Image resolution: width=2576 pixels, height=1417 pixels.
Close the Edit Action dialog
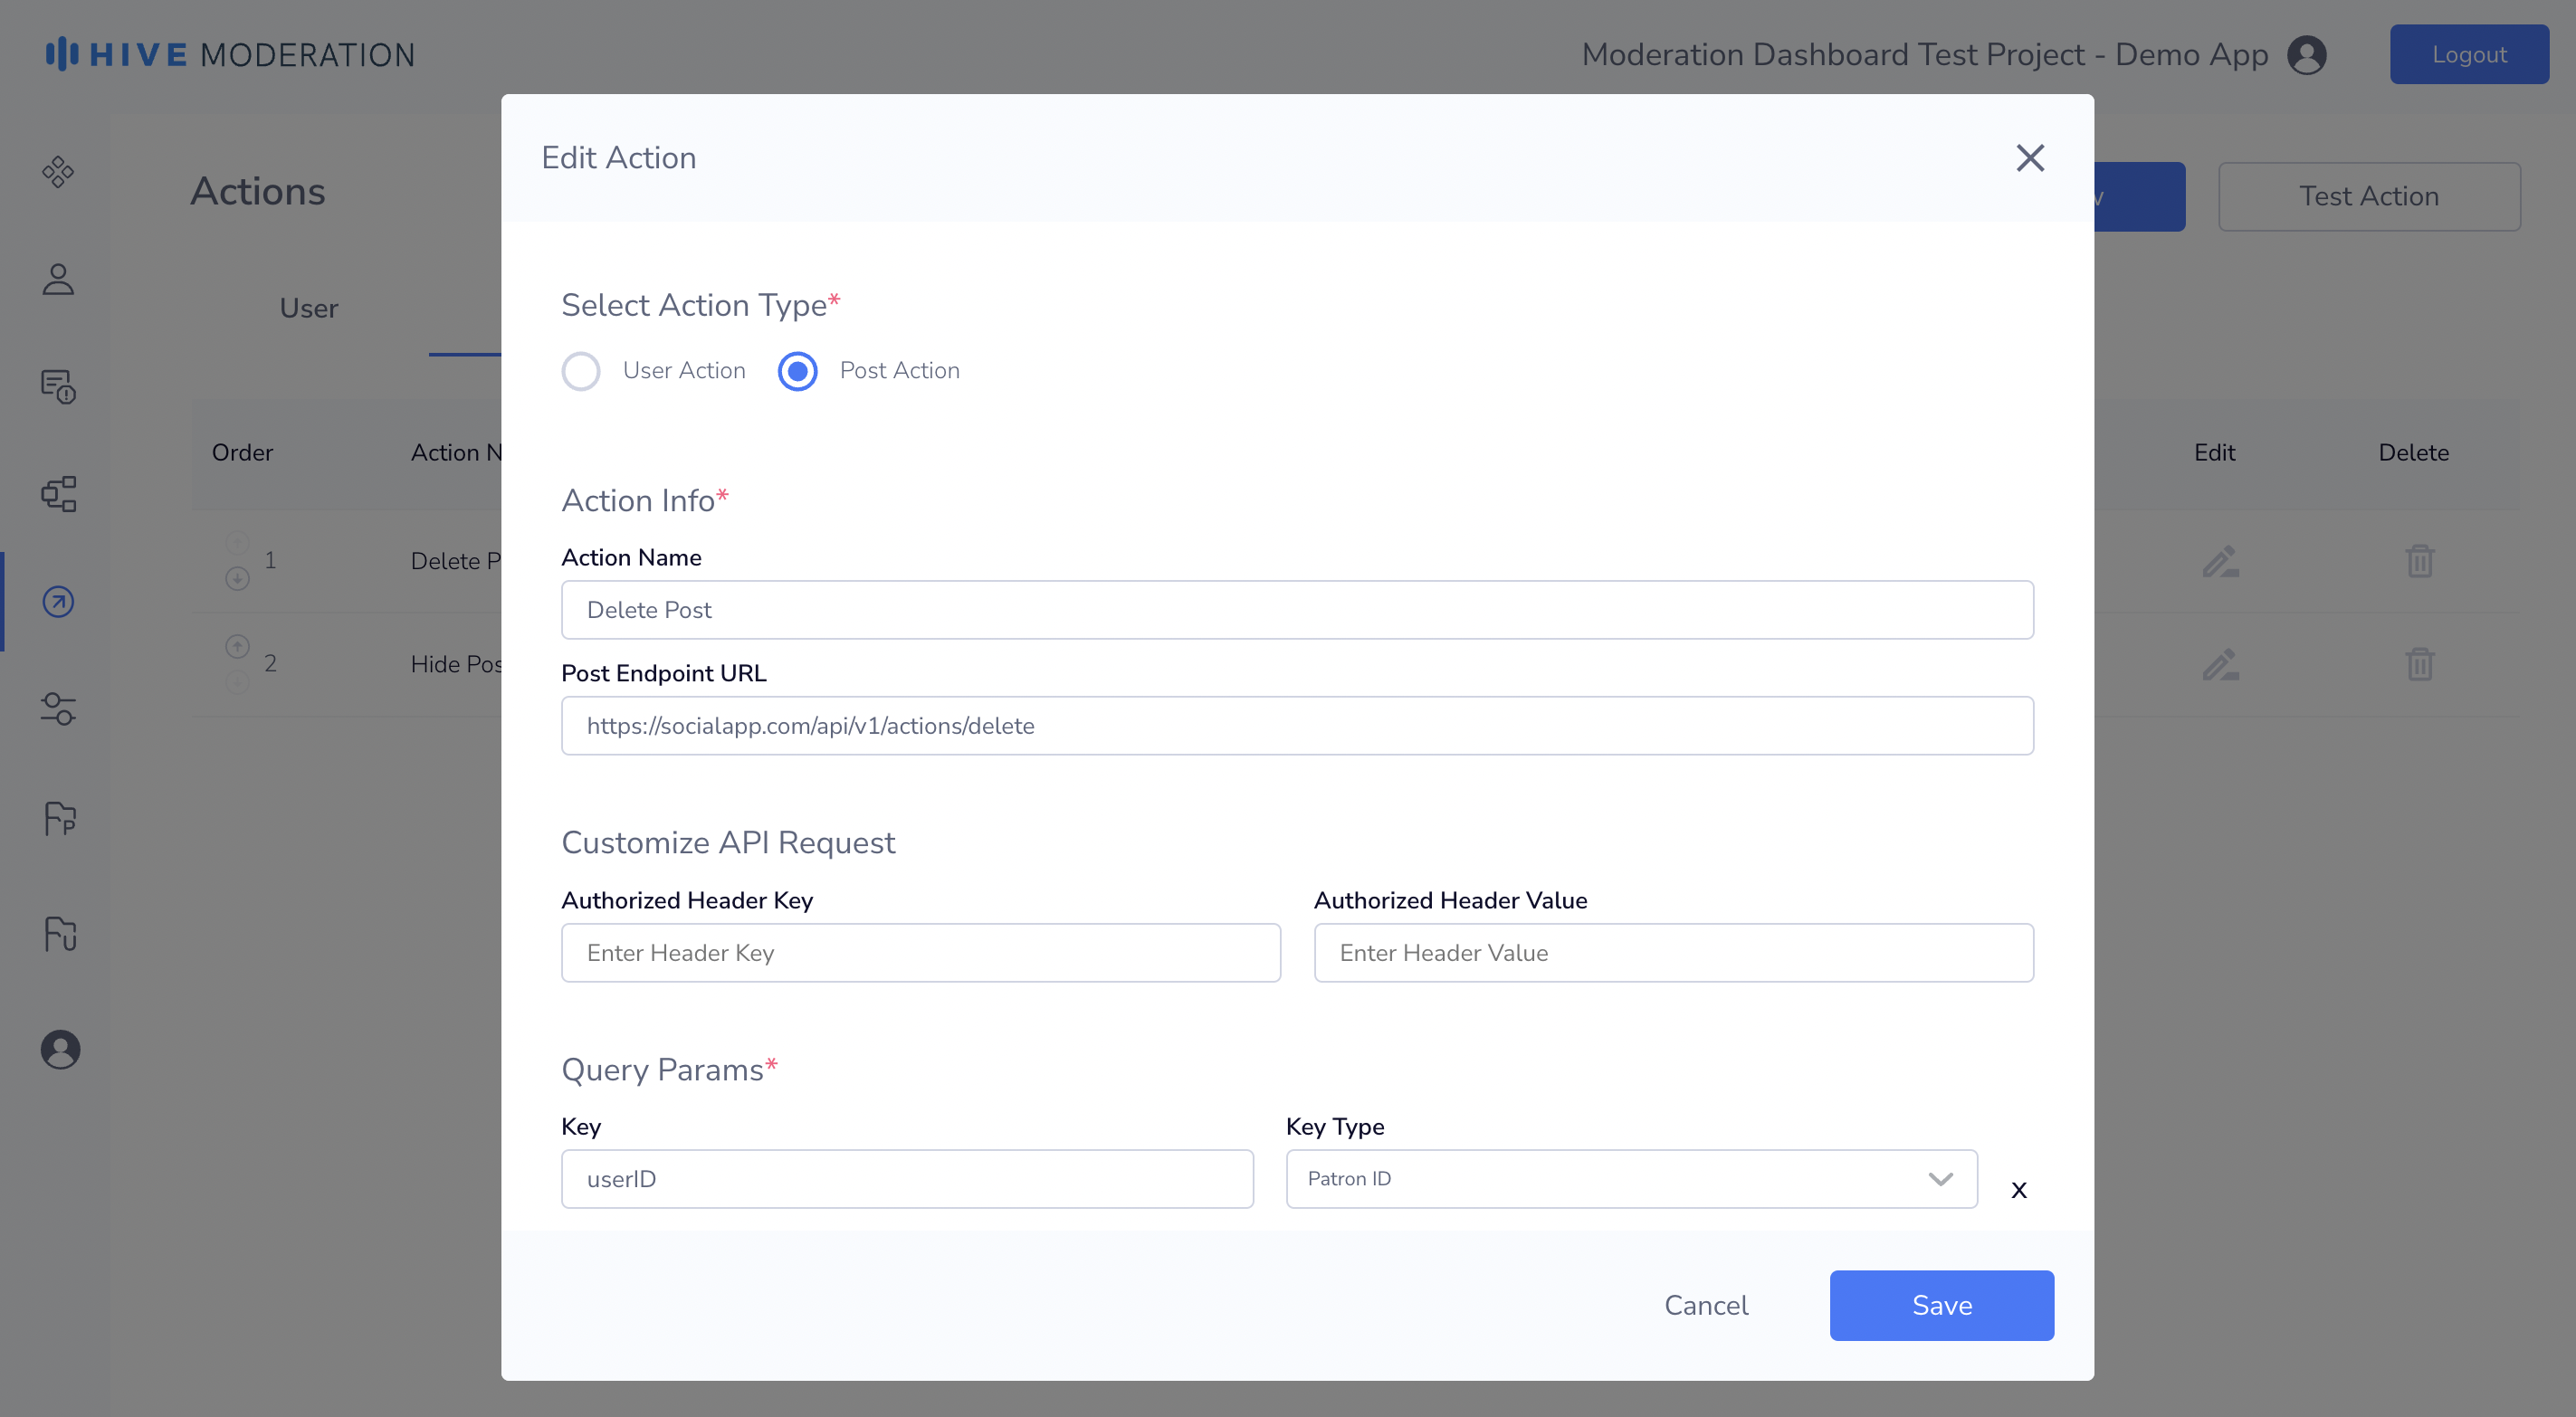click(2029, 158)
